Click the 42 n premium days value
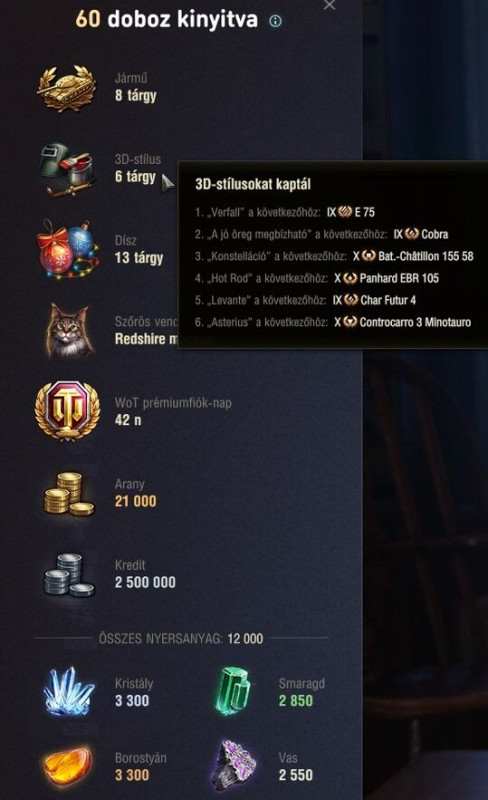This screenshot has width=488, height=800. tap(128, 420)
